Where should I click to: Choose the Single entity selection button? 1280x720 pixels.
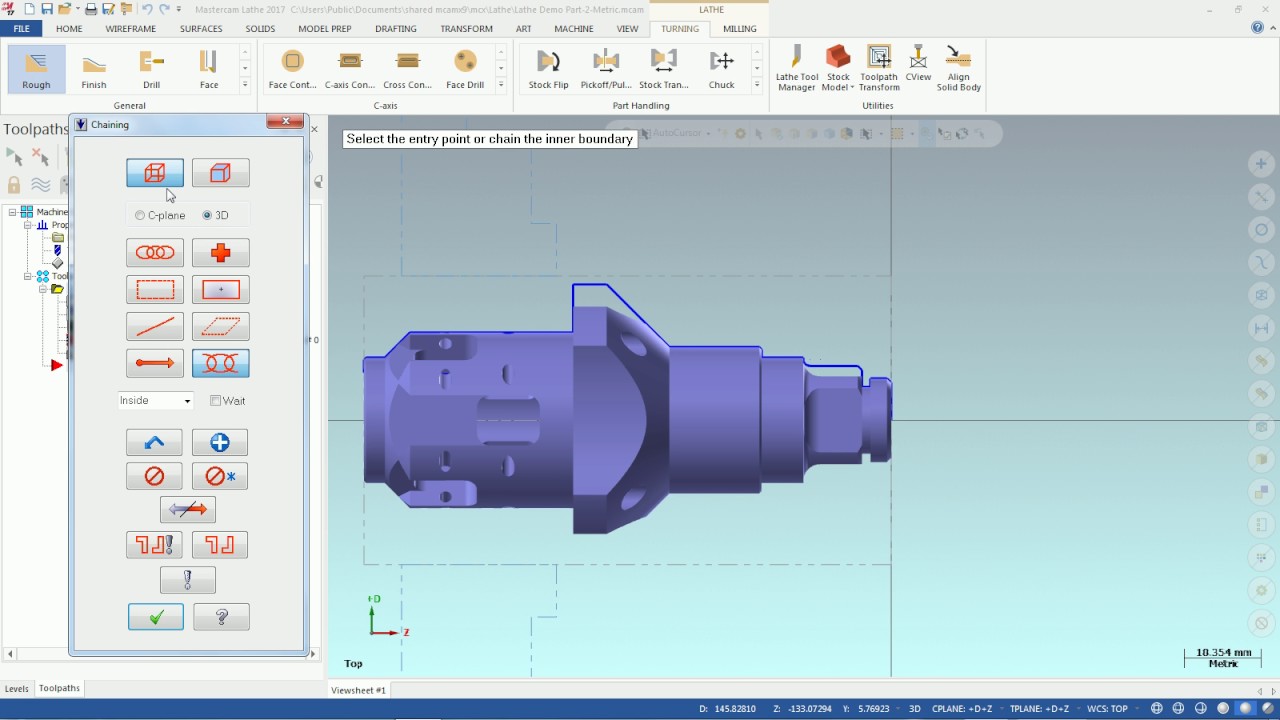point(155,327)
